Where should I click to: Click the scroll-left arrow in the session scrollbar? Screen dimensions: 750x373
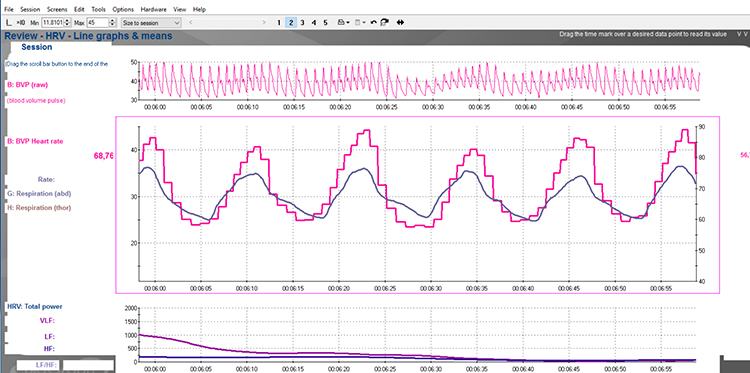191,22
